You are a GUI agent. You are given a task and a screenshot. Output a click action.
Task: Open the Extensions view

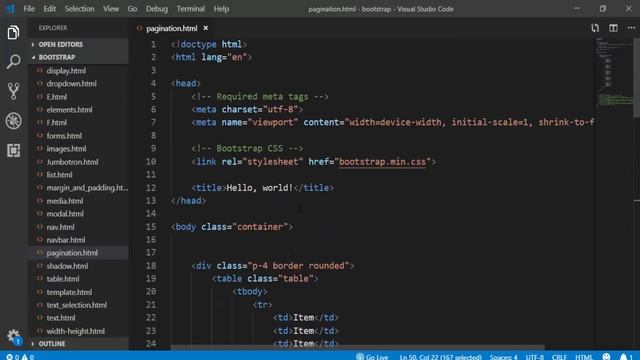pos(13,150)
